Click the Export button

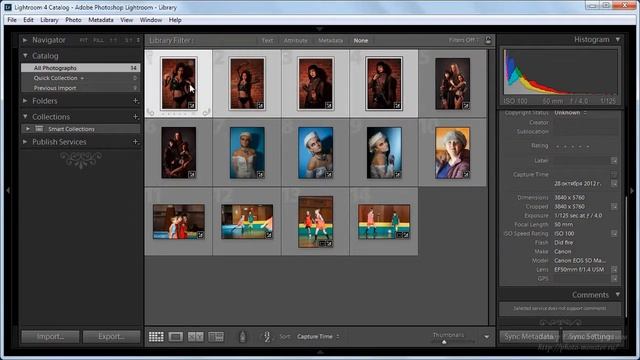[x=111, y=337]
